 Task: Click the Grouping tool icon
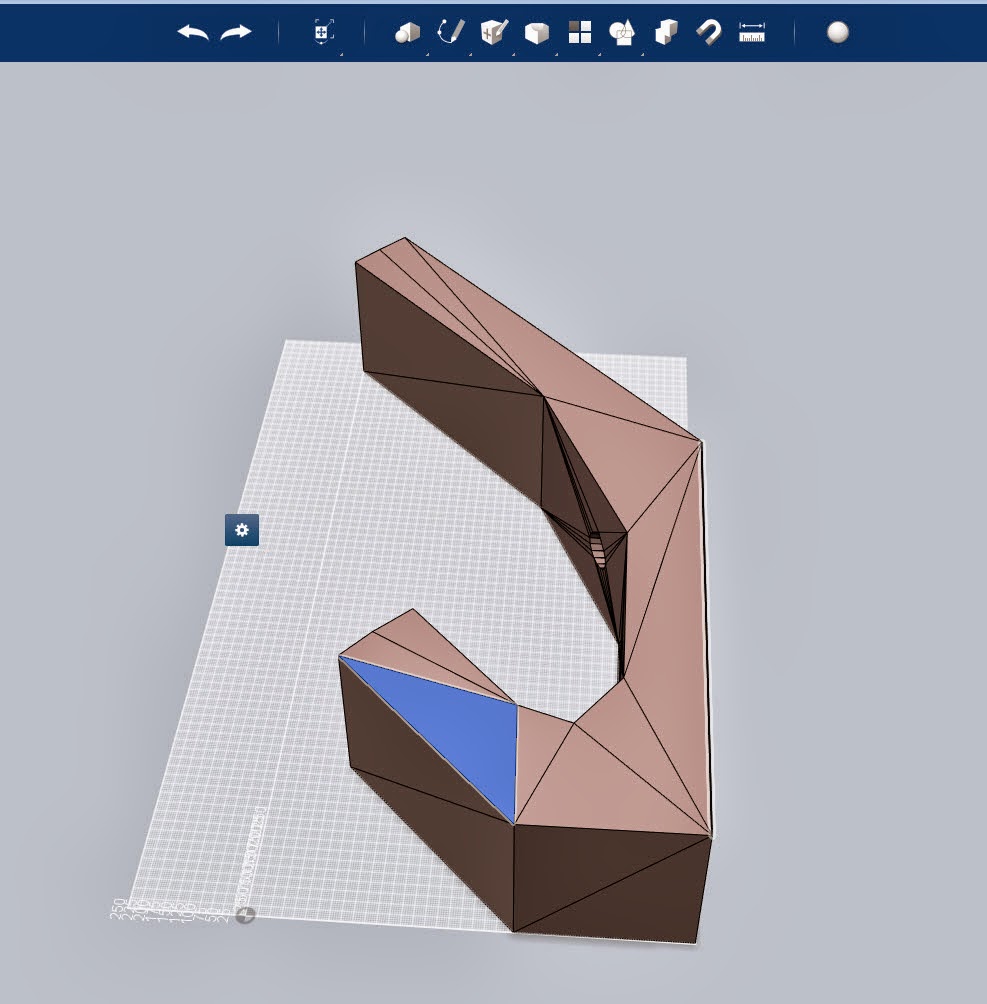click(622, 33)
